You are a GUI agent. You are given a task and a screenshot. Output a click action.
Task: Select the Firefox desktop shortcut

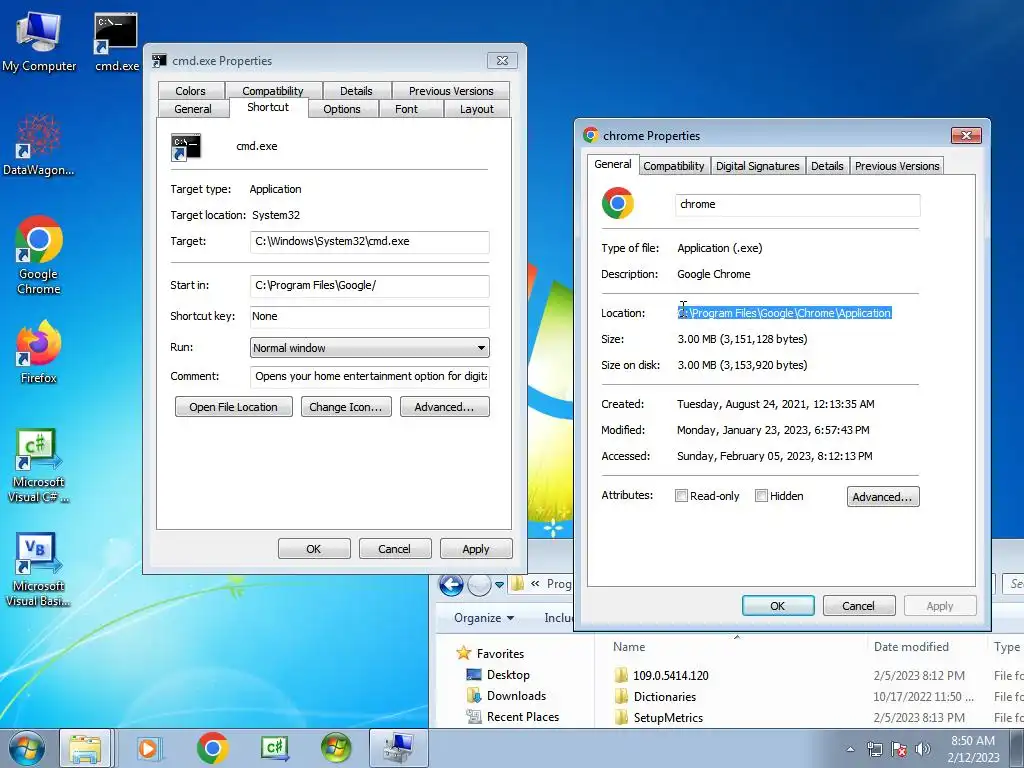39,351
